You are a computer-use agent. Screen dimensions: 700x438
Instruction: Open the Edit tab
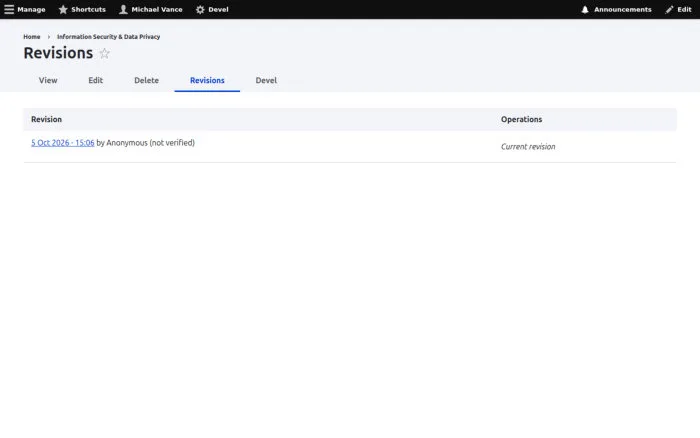[x=96, y=80]
